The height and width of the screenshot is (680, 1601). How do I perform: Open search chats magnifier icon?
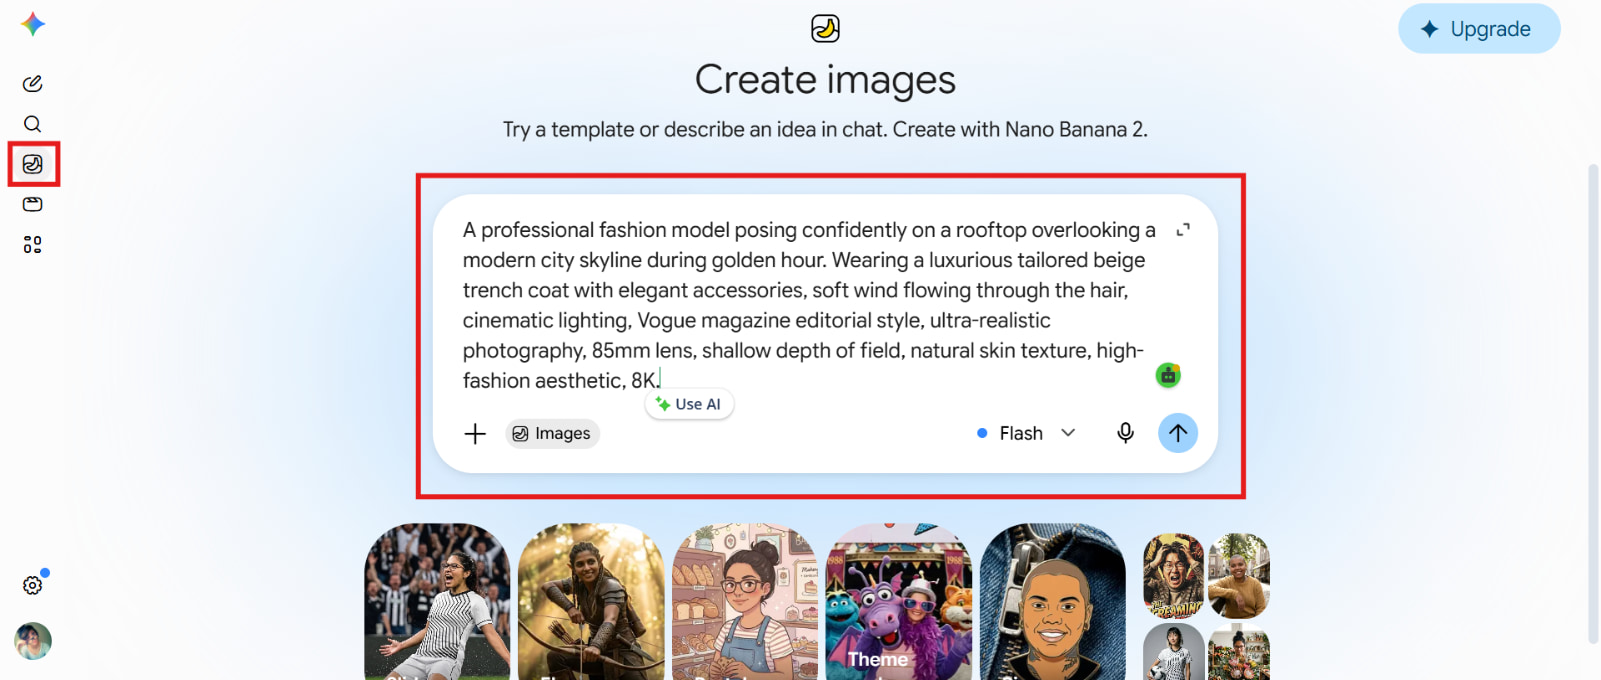point(33,124)
